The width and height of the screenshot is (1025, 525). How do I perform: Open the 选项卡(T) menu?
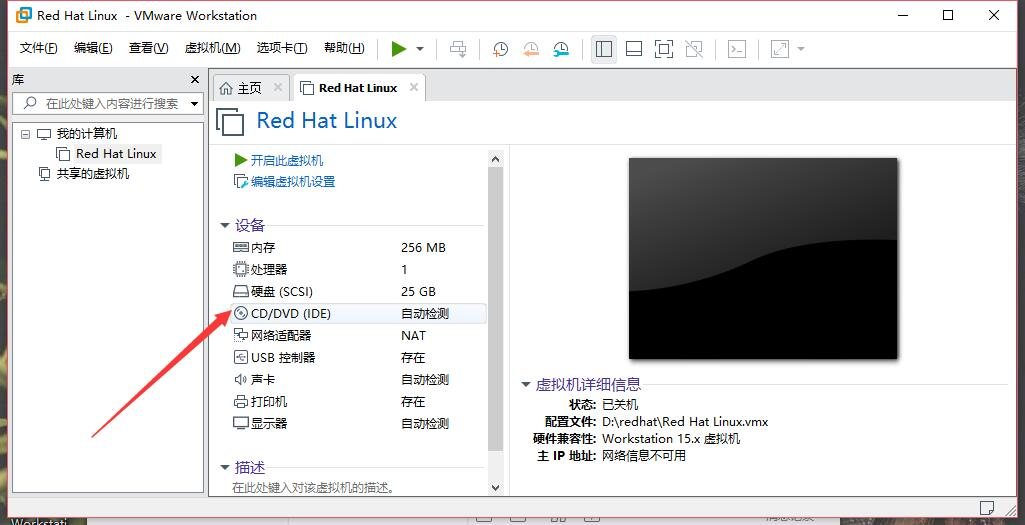[282, 48]
